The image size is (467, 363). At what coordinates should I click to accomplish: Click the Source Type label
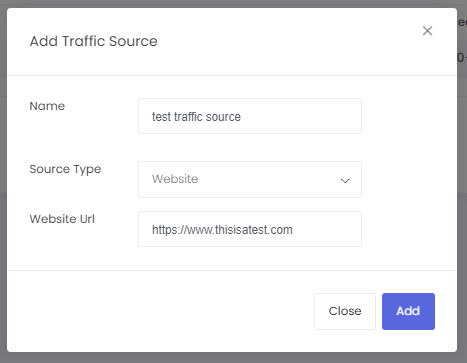point(65,169)
